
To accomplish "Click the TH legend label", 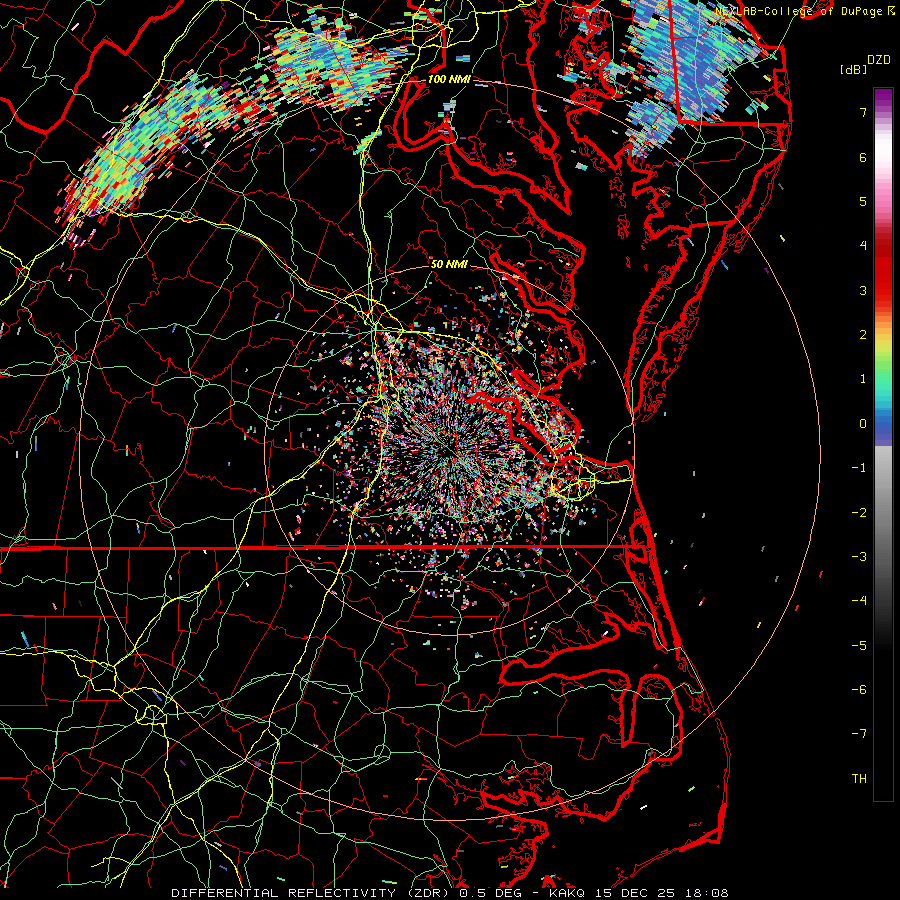I will 859,779.
